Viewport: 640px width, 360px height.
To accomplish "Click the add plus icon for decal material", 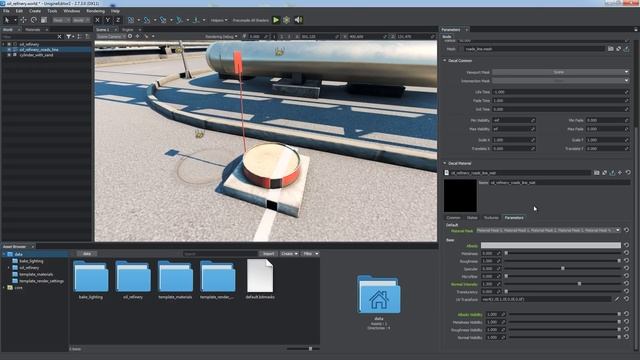I will 620,173.
